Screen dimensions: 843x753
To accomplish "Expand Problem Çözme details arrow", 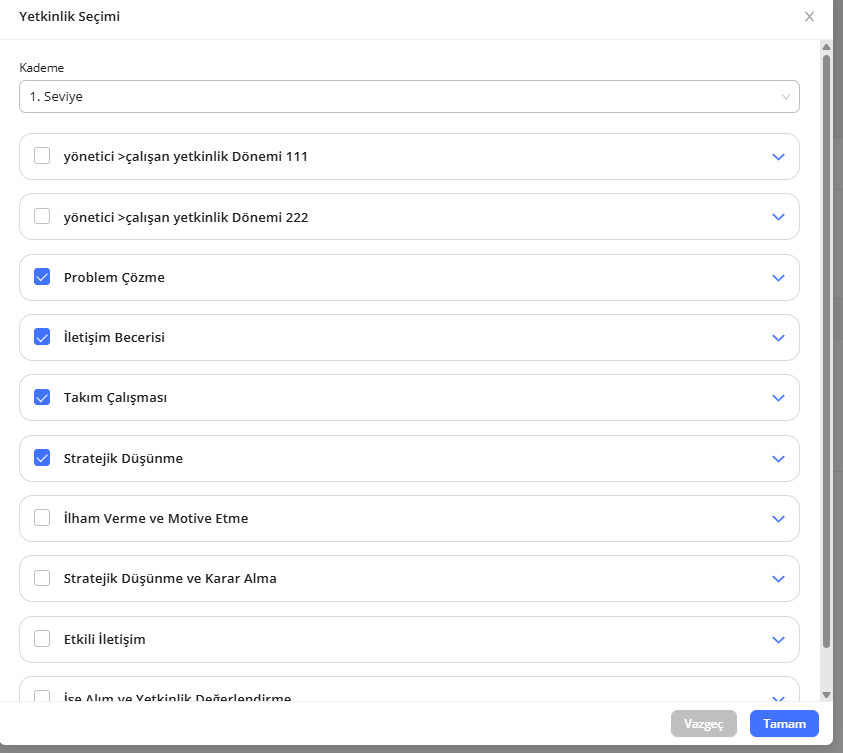I will 779,277.
